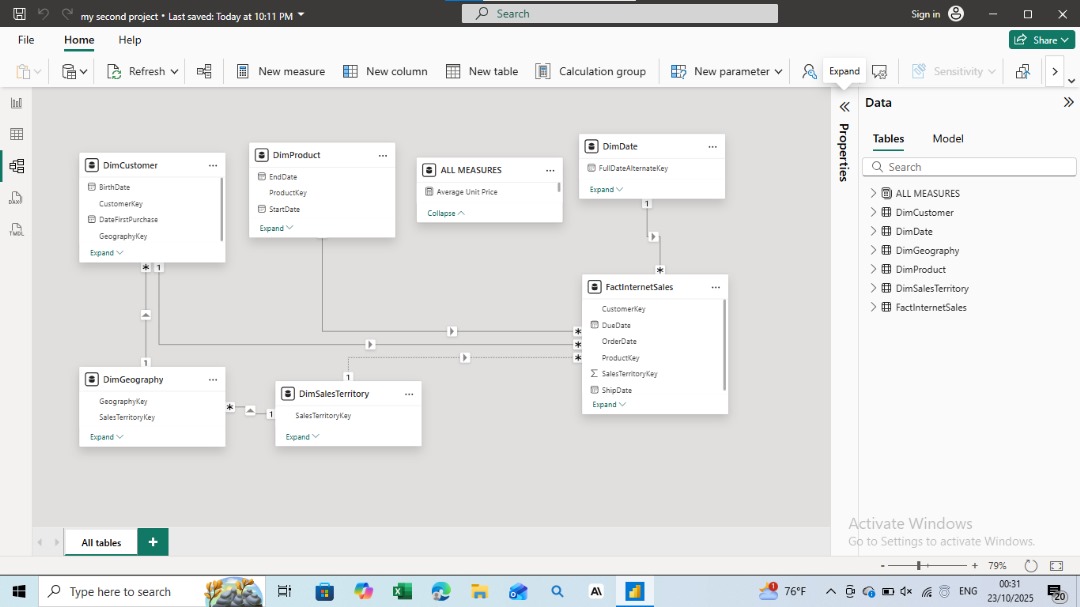This screenshot has height=607, width=1080.
Task: Open the Refresh dropdown arrow
Action: 174,72
